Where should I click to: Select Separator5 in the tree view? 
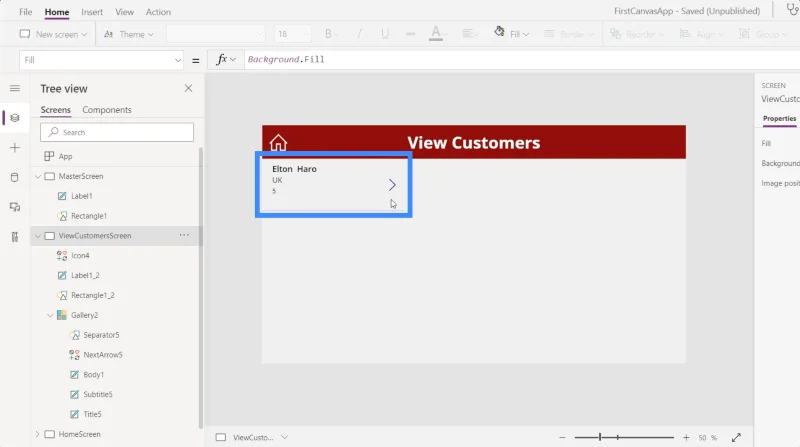pos(101,335)
